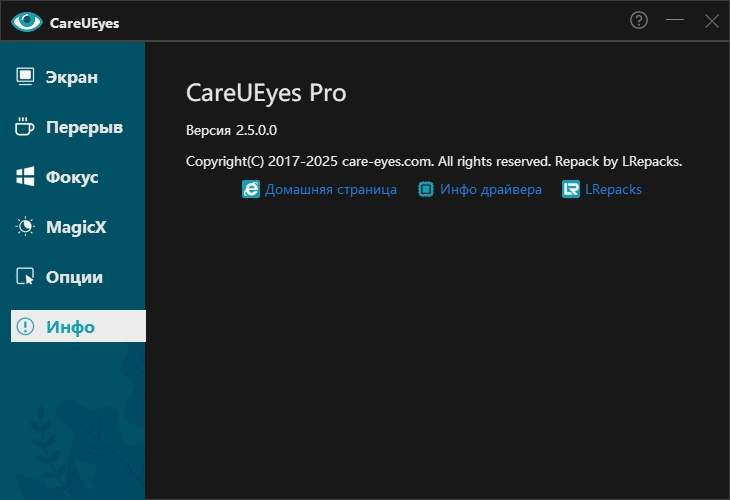This screenshot has width=730, height=500.
Task: Click the chip icon before Инфо драйвера
Action: [426, 189]
